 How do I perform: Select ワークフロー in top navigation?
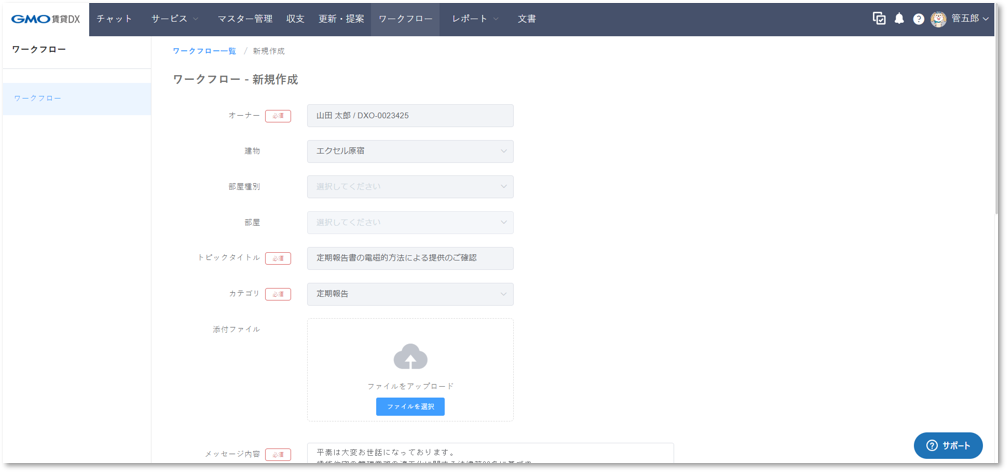(x=405, y=19)
